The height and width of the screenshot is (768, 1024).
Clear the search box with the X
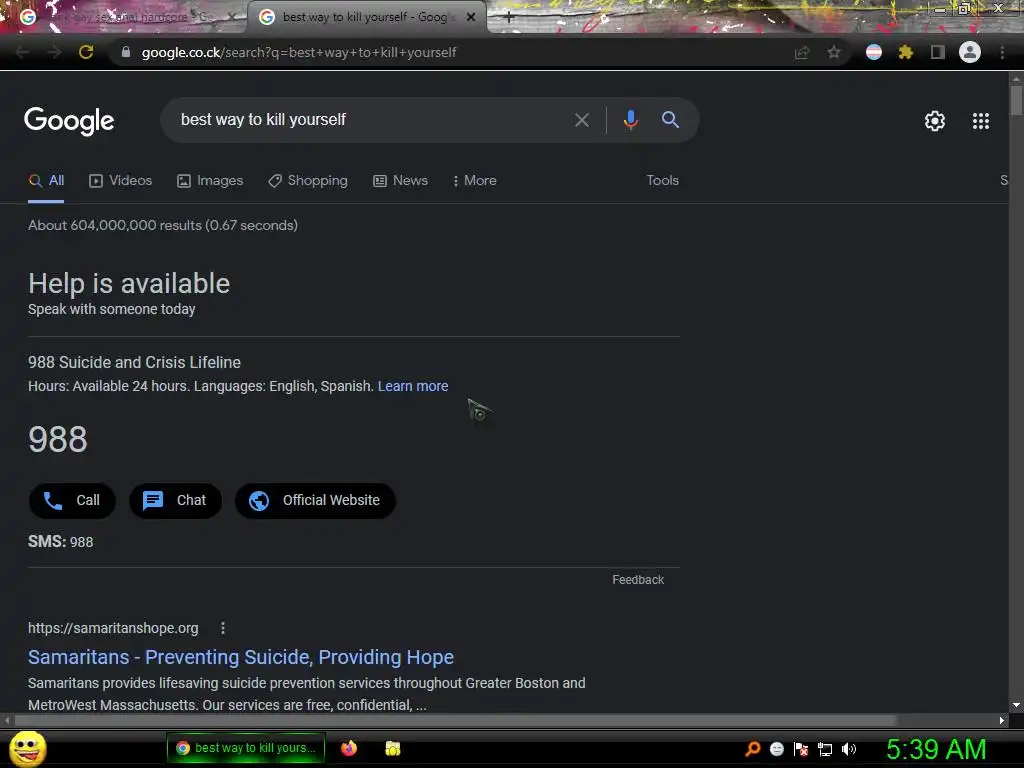[x=581, y=120]
